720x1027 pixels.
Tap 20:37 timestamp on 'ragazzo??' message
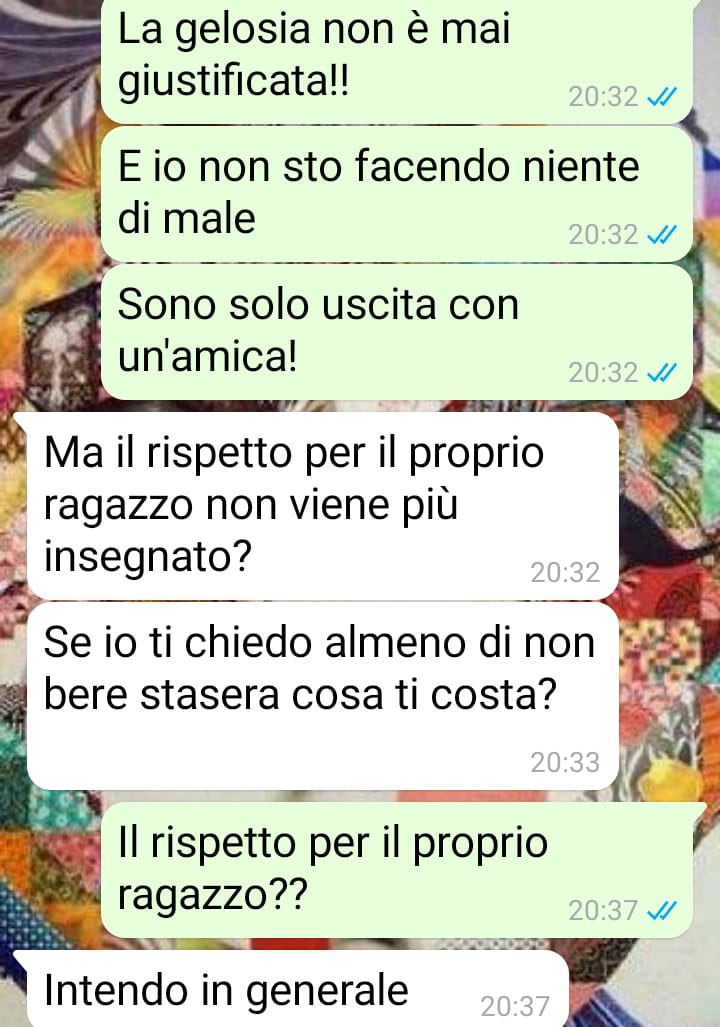pos(603,911)
